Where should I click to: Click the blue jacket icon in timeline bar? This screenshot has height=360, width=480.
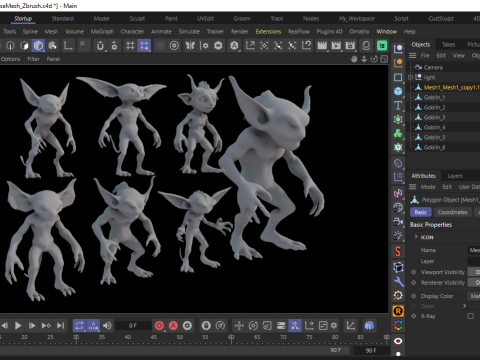(x=369, y=325)
